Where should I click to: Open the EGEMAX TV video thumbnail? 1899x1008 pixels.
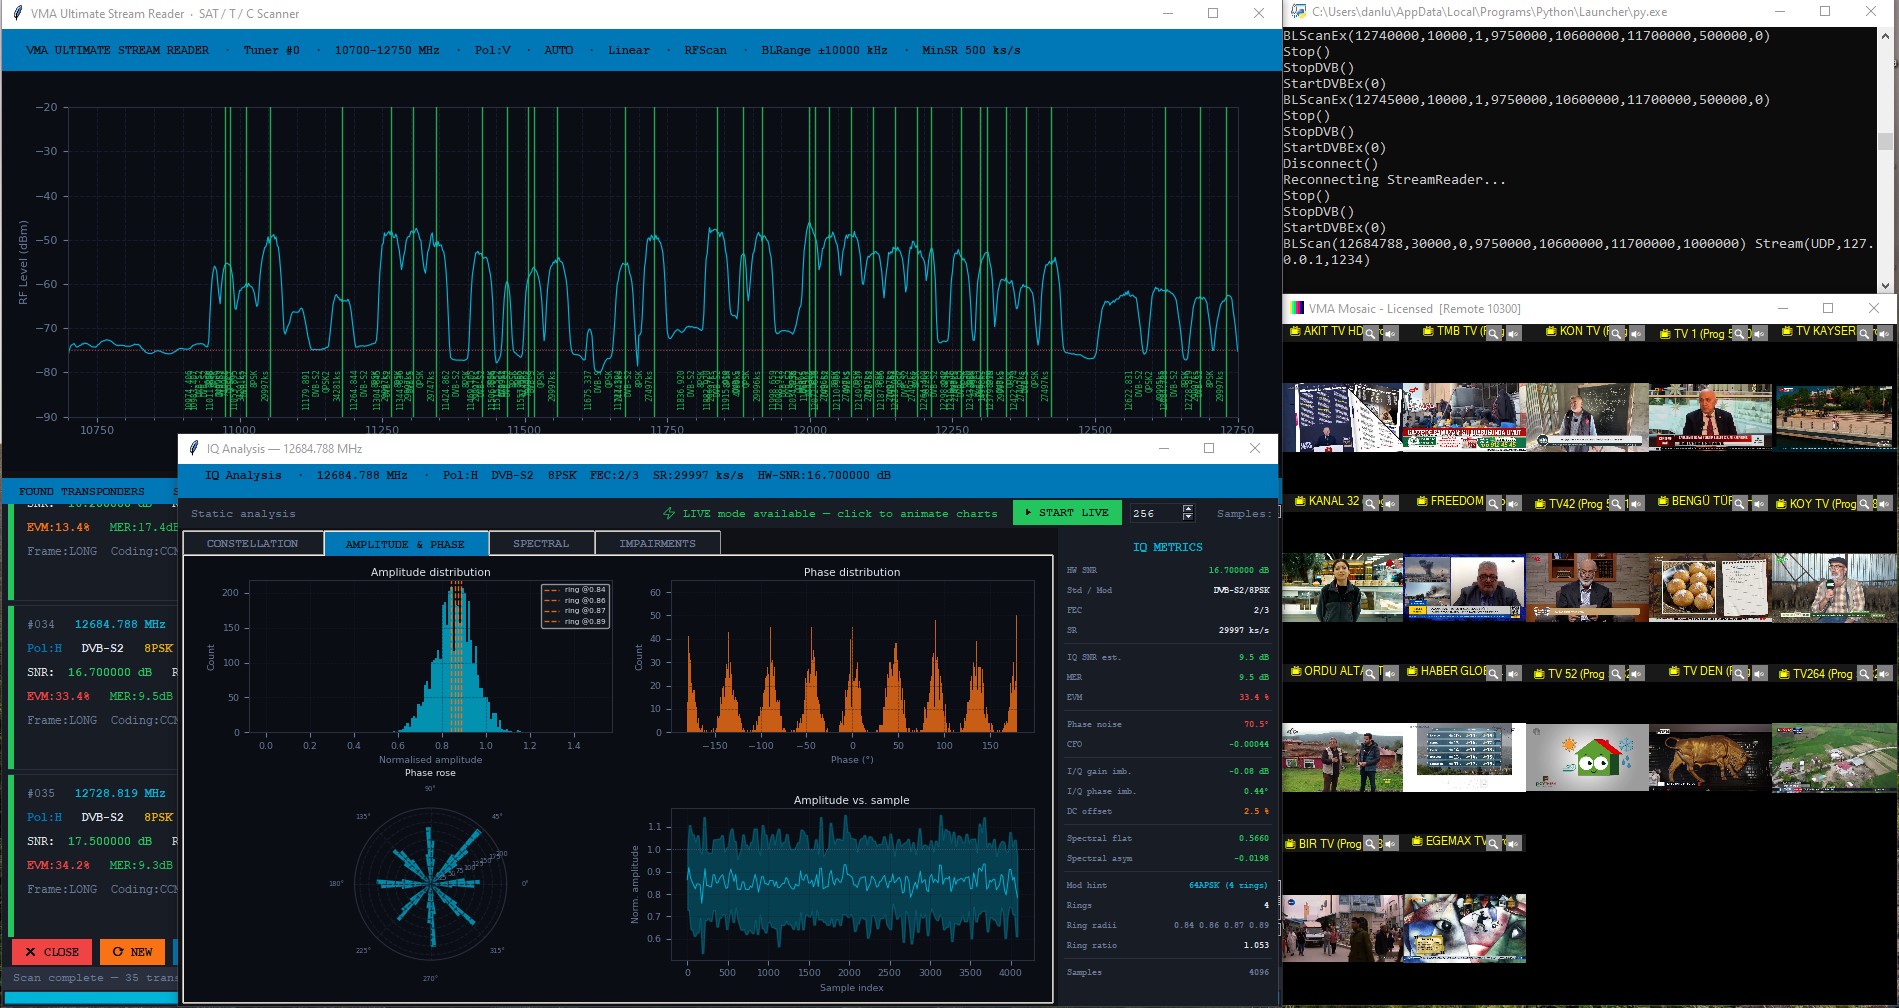point(1465,928)
